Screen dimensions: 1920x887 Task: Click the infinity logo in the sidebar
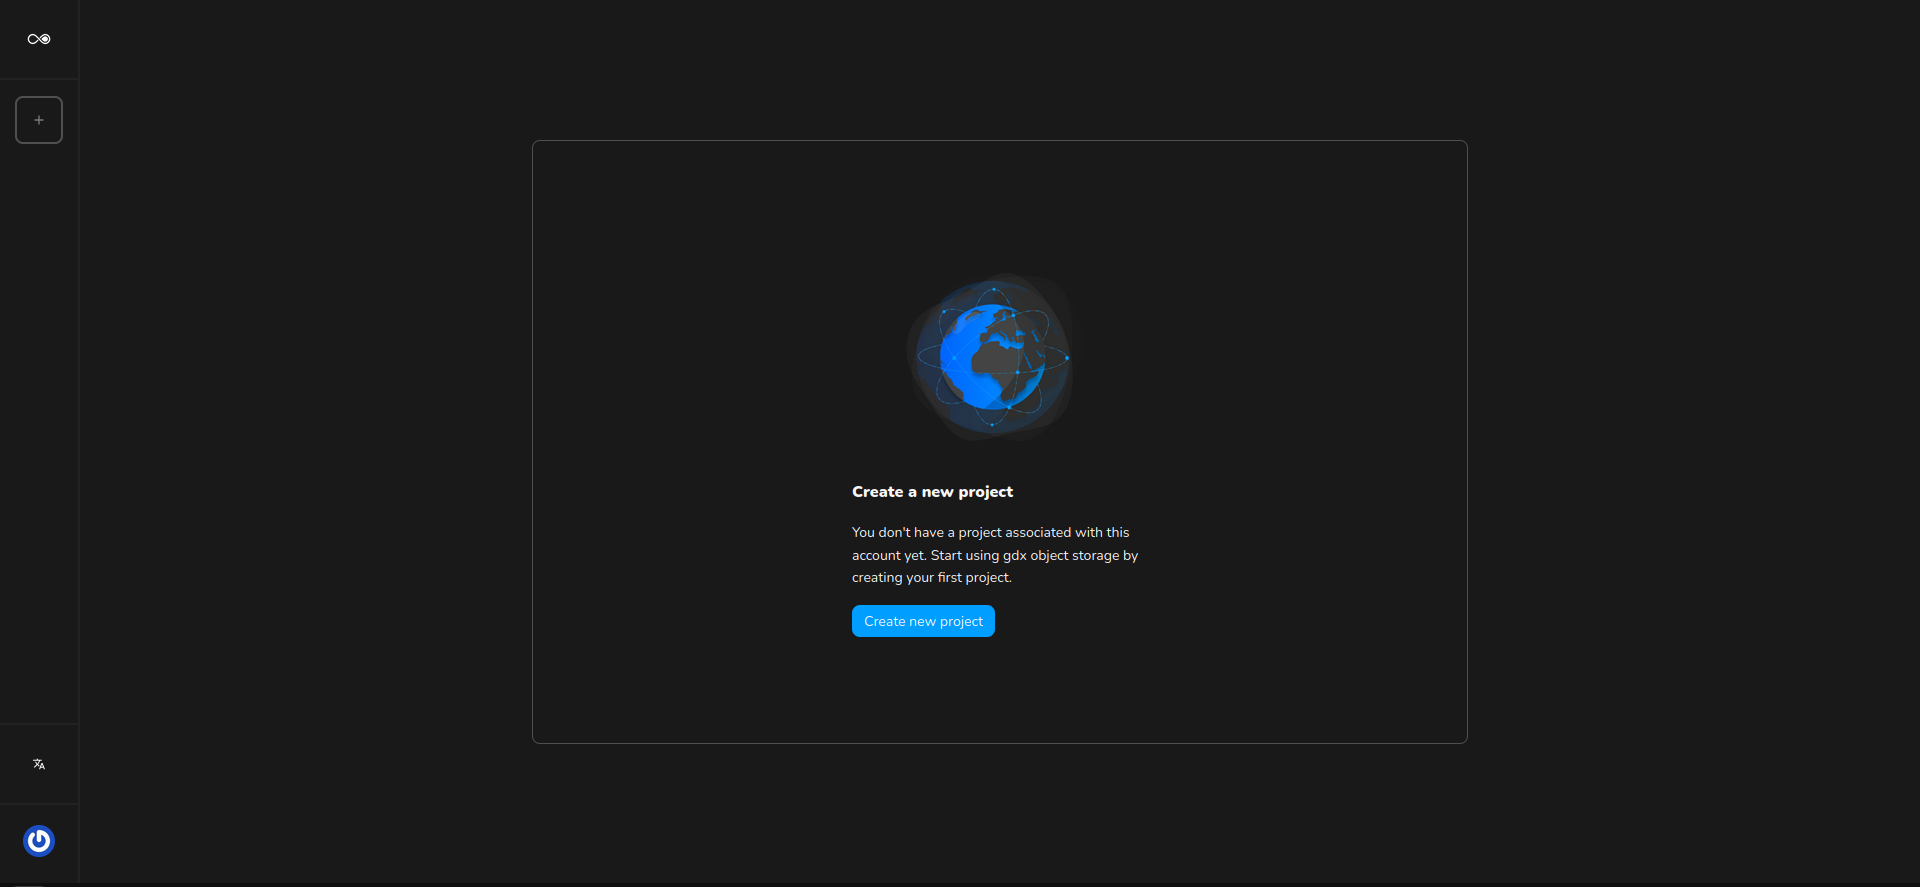pos(39,39)
